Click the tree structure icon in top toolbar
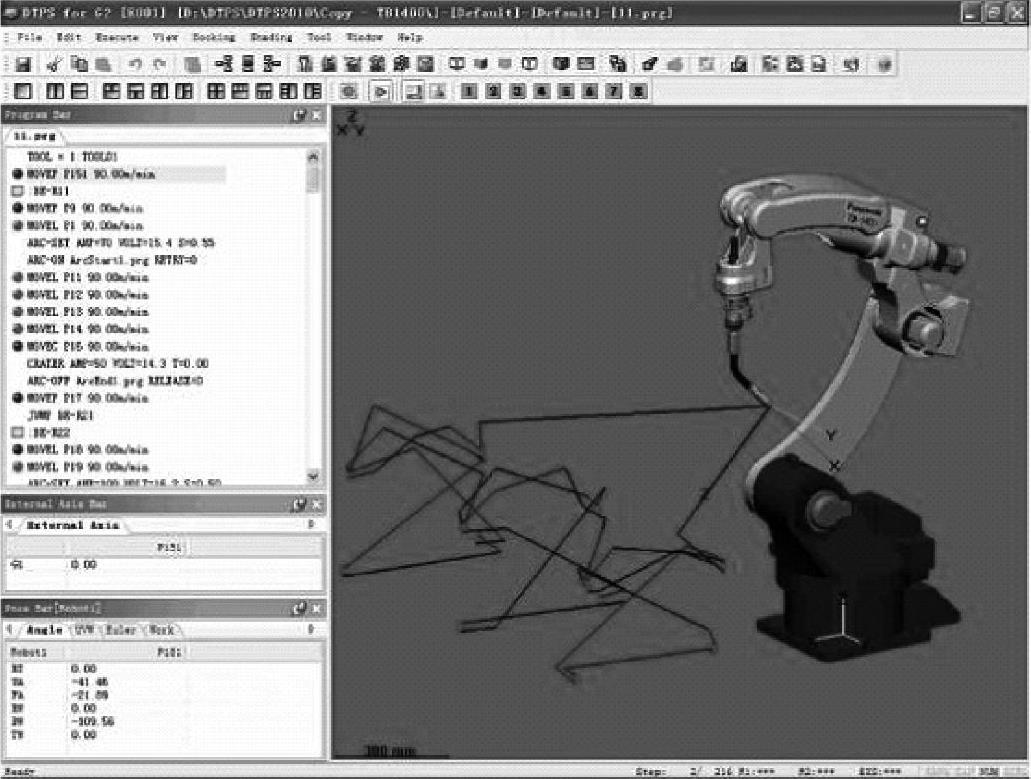The image size is (1031, 779). [224, 64]
